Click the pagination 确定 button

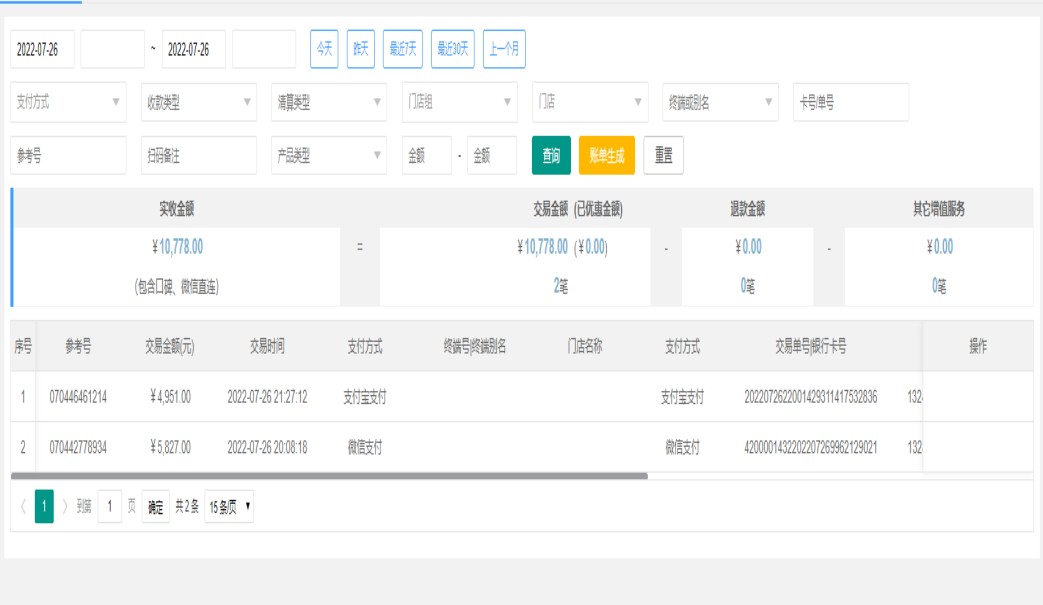pyautogui.click(x=155, y=507)
